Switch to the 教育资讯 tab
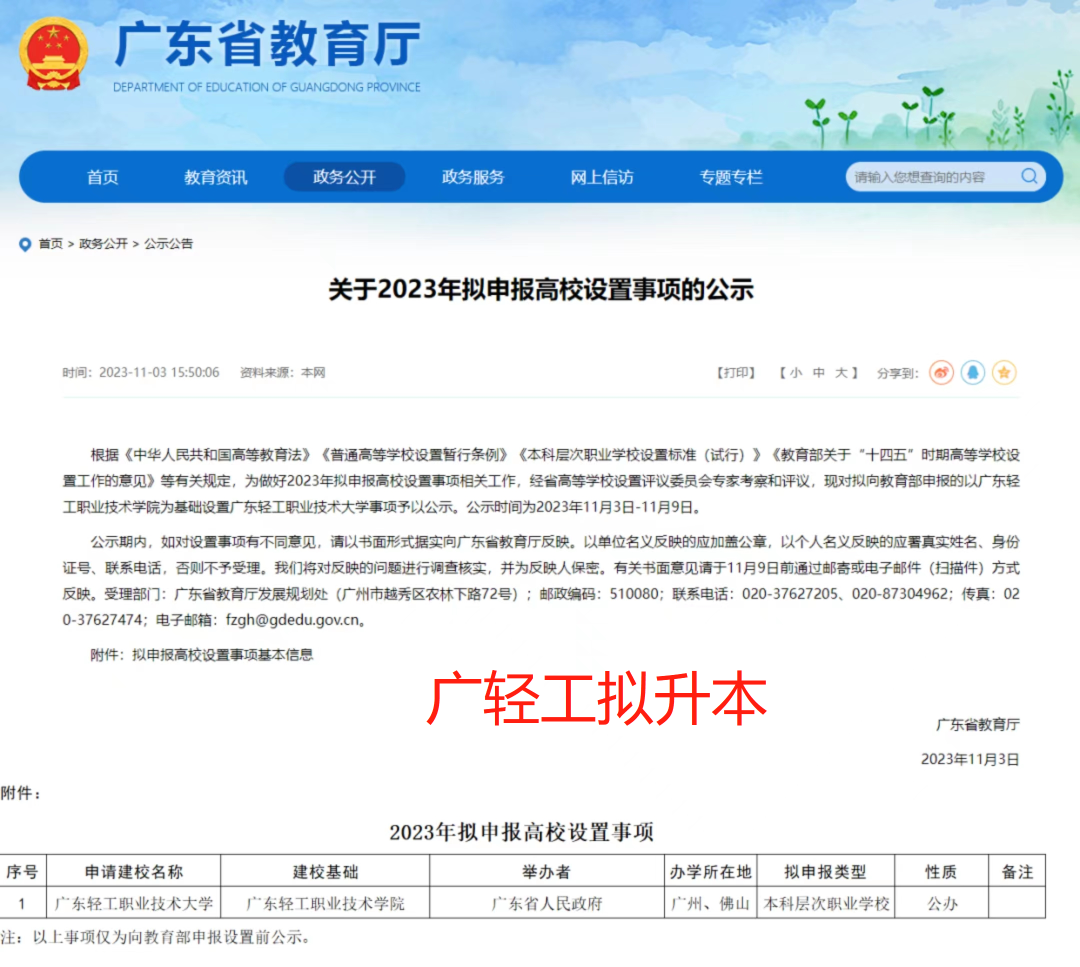 [x=217, y=176]
